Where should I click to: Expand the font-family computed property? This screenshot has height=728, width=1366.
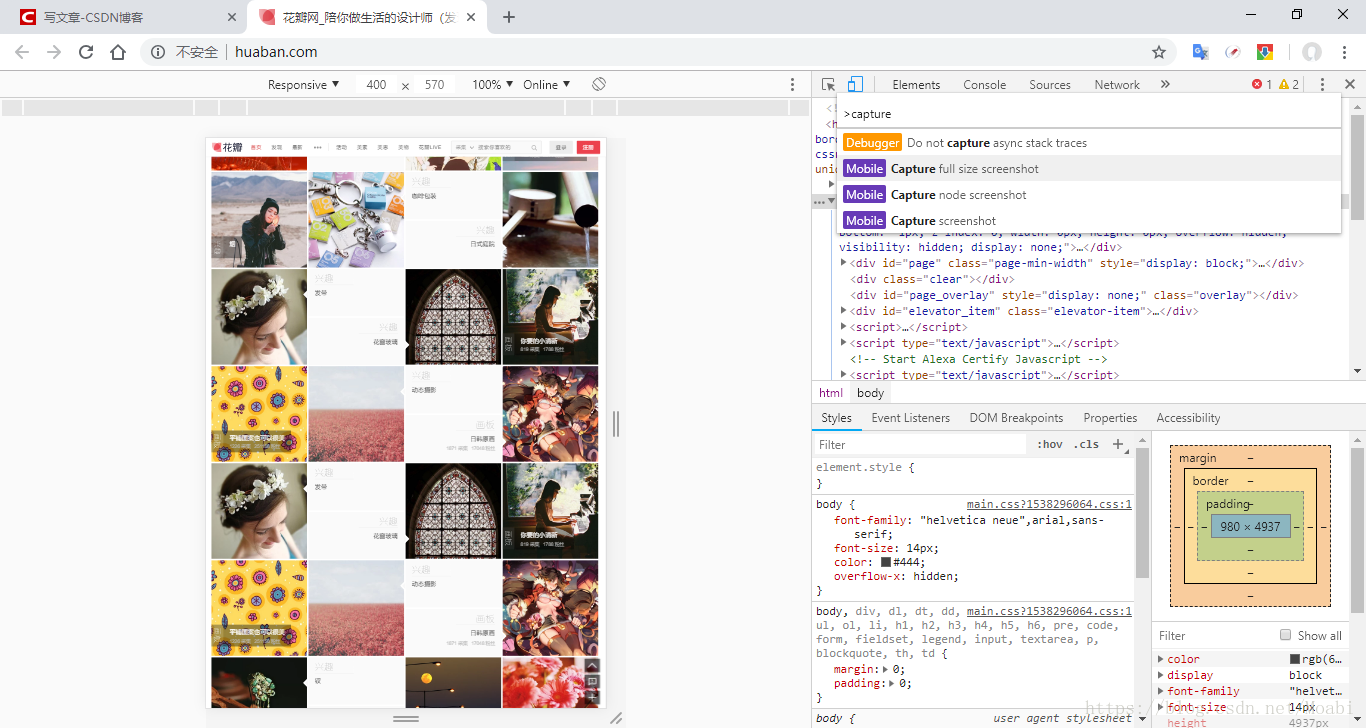(x=1161, y=691)
